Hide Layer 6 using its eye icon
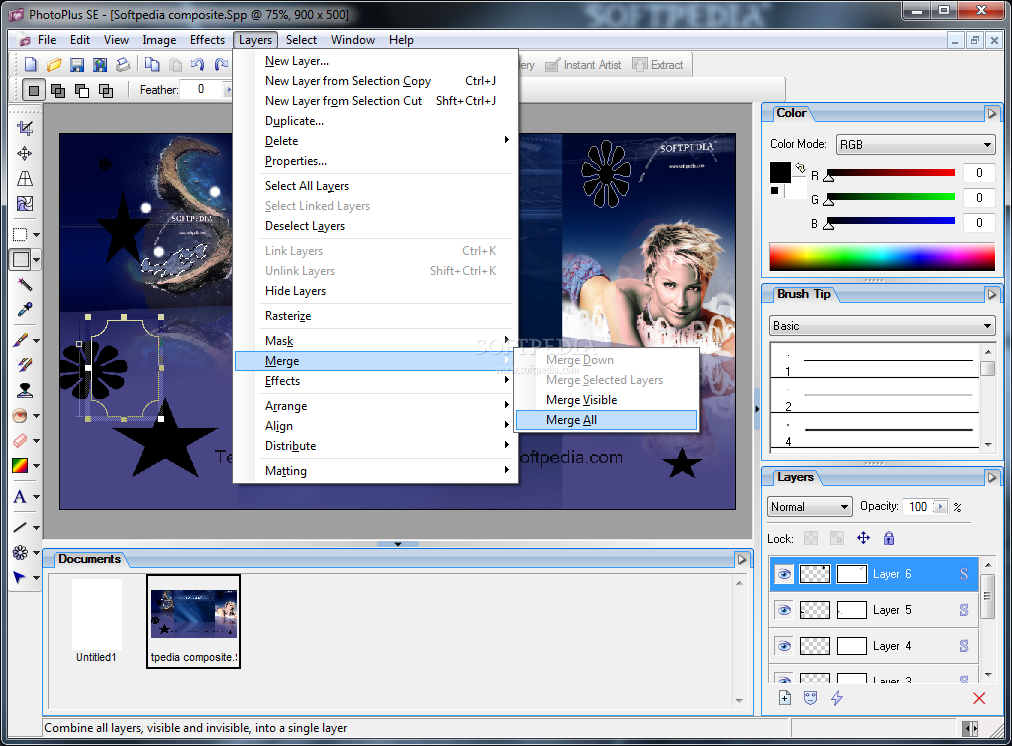The width and height of the screenshot is (1012, 746). tap(784, 574)
